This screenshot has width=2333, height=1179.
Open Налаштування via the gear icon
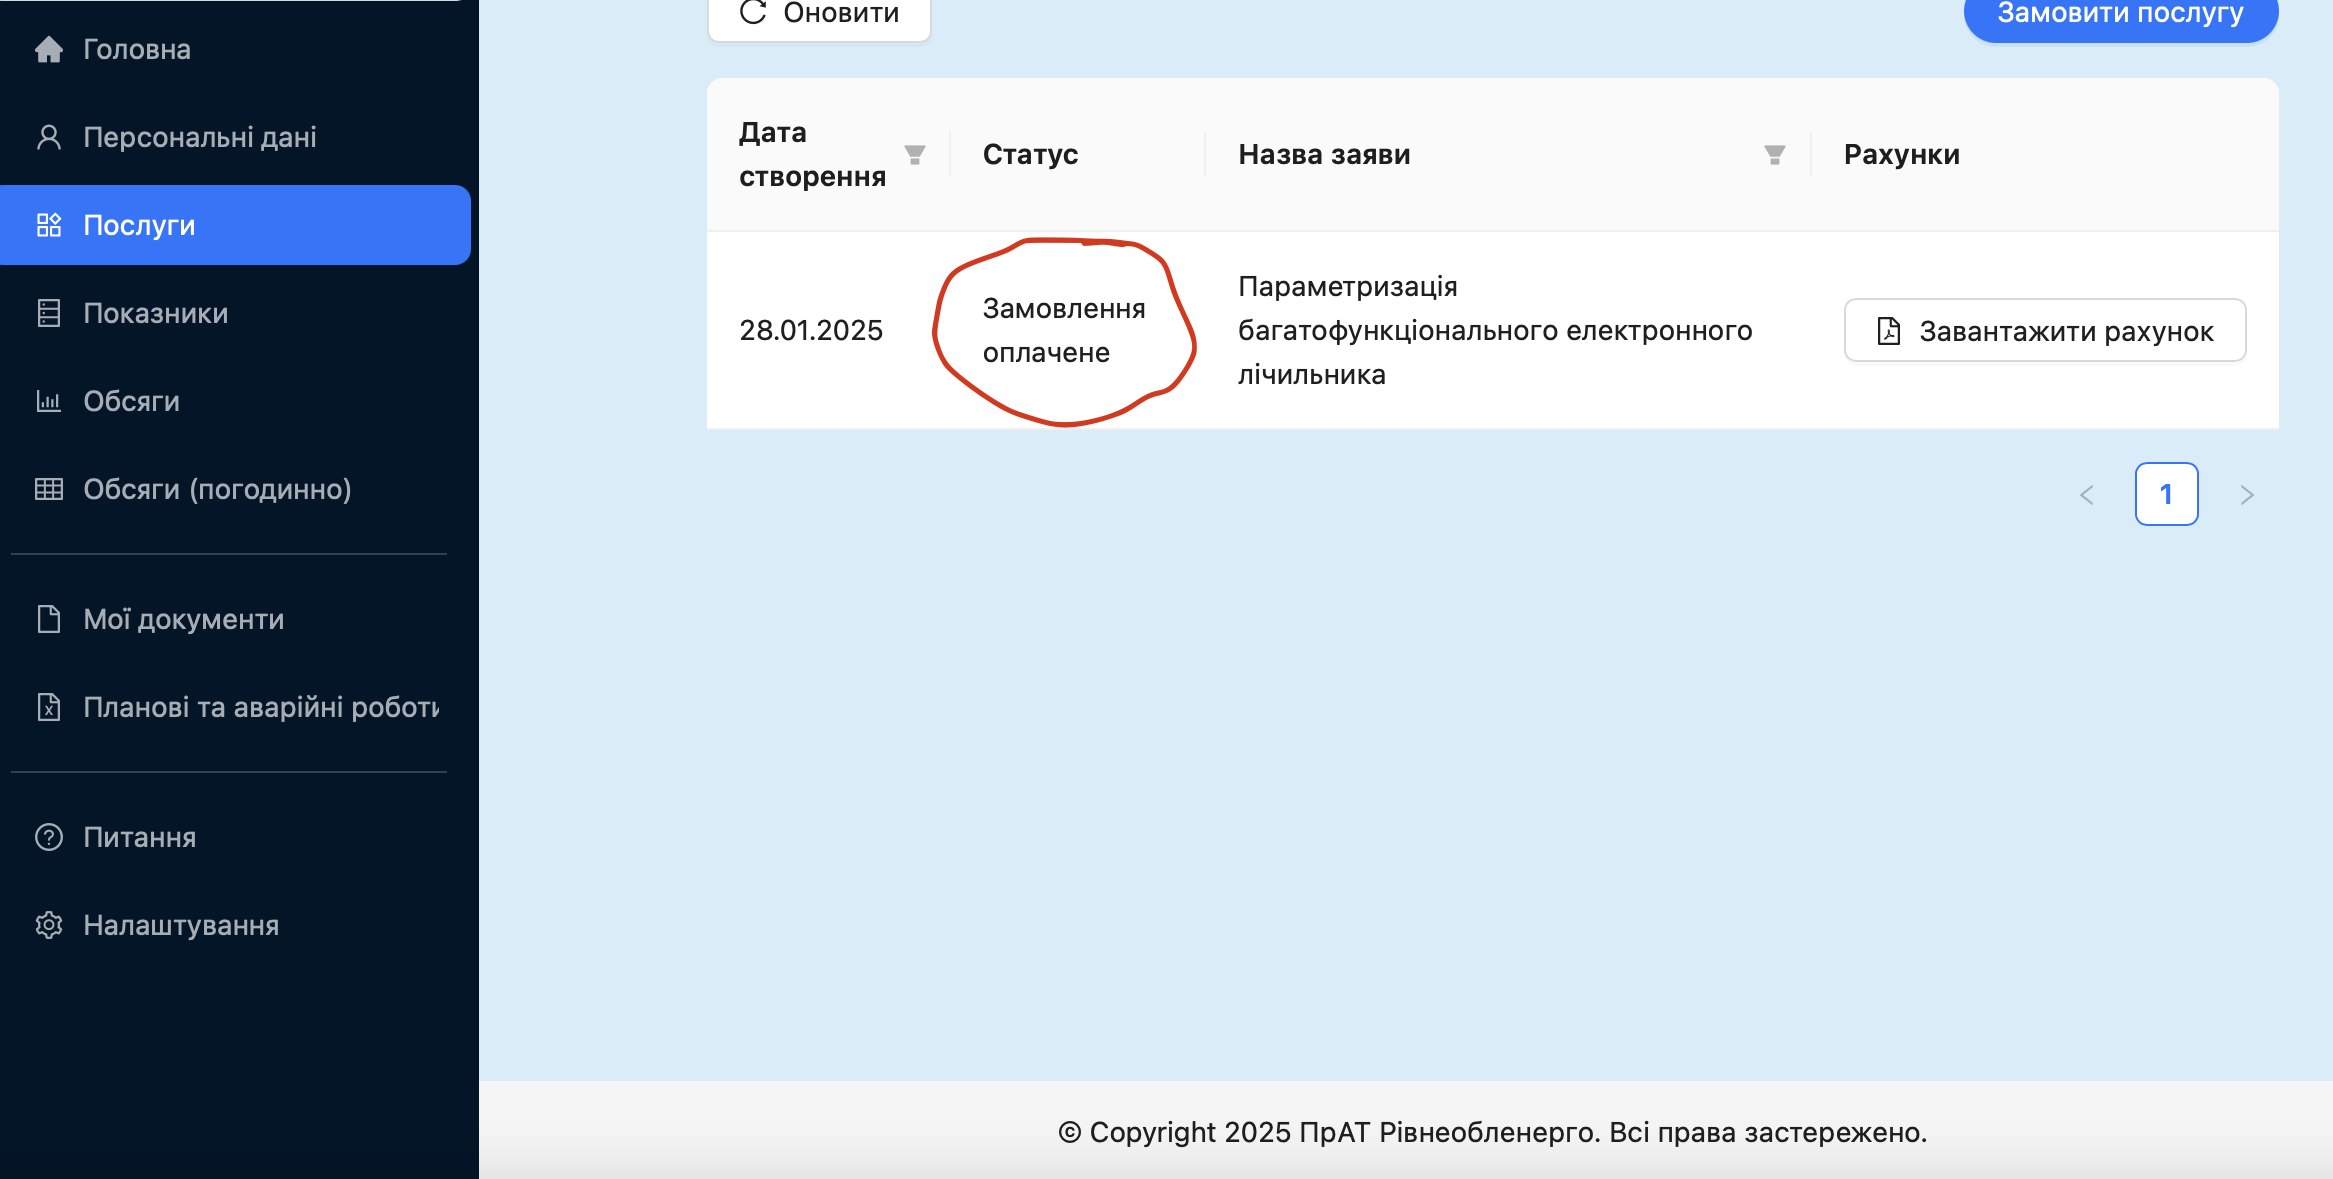[50, 925]
